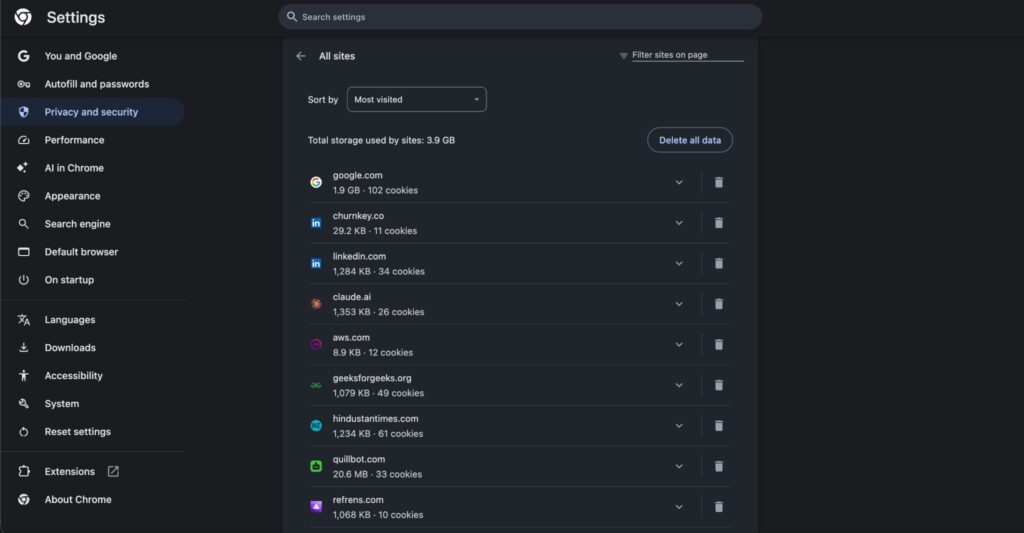
Task: Remove geeksforgeeks.org data with trash icon
Action: click(x=718, y=385)
